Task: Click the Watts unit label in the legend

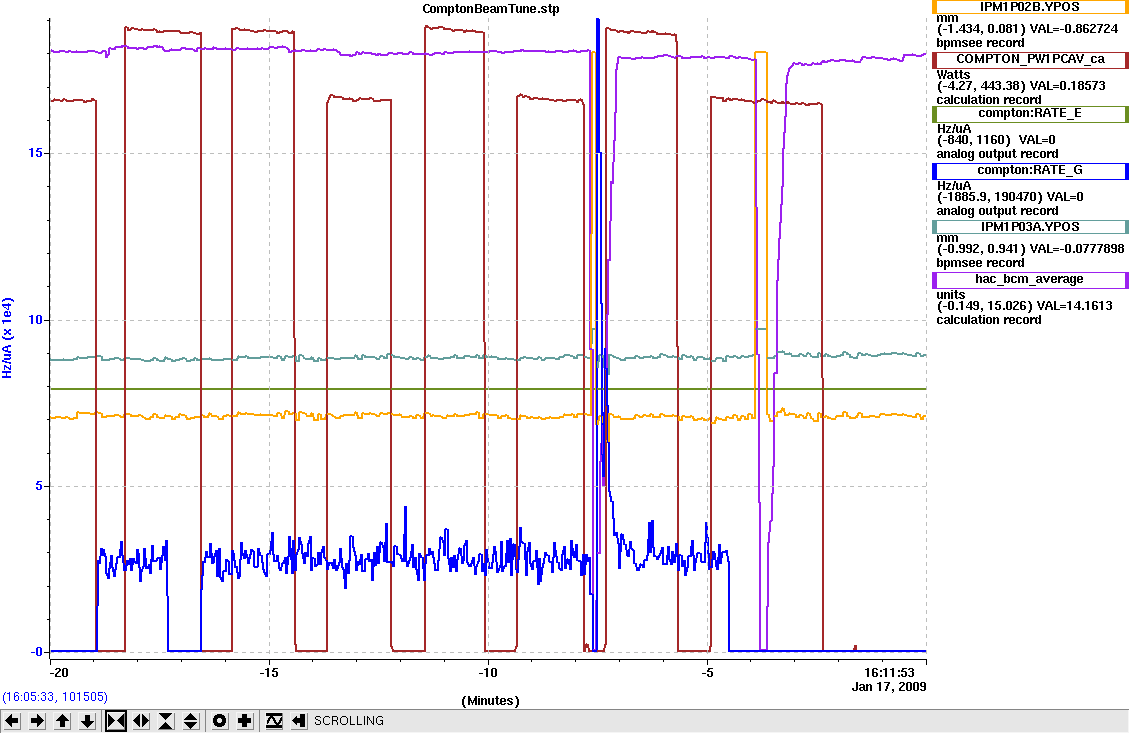Action: 953,74
